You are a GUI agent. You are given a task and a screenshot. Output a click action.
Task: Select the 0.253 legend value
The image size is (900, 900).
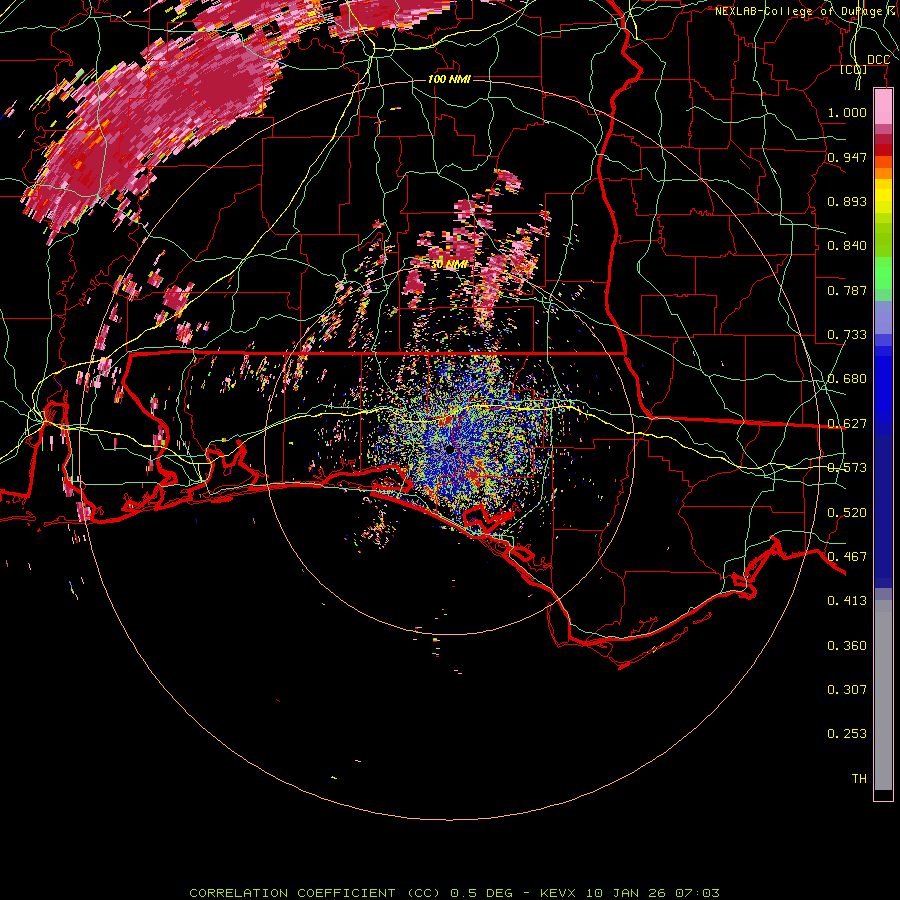click(x=847, y=734)
